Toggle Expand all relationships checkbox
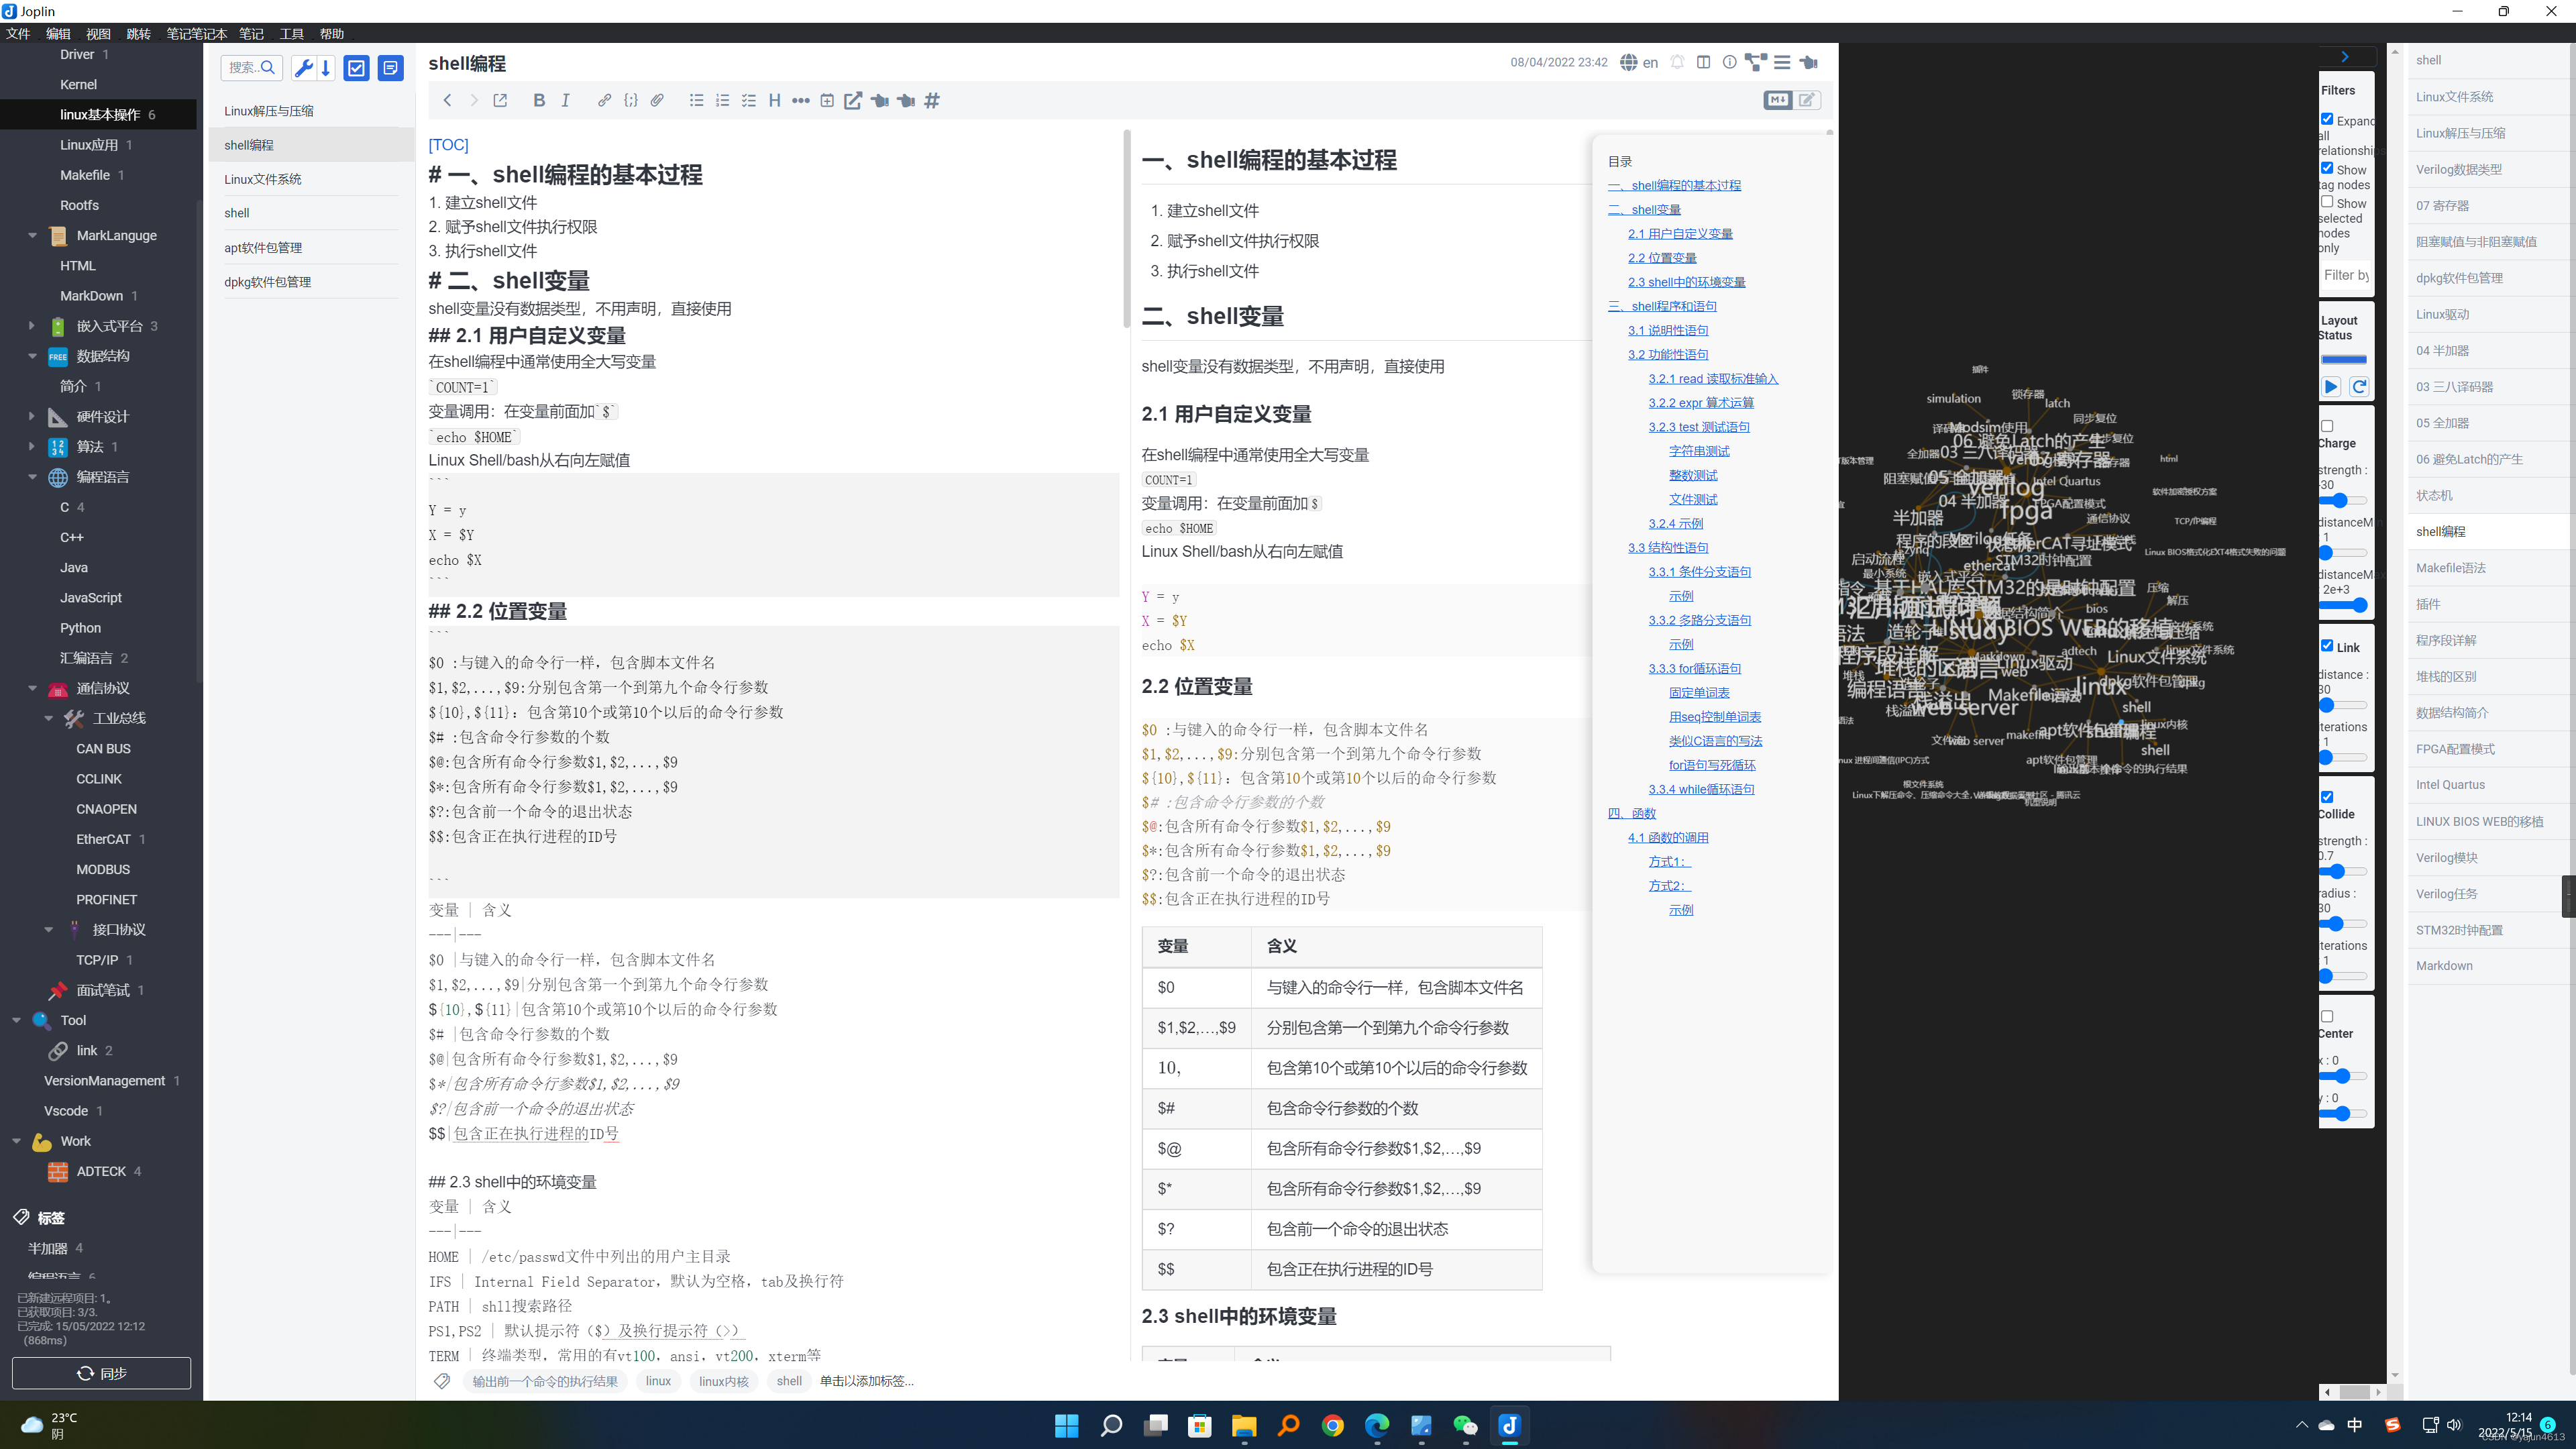 (x=2327, y=119)
